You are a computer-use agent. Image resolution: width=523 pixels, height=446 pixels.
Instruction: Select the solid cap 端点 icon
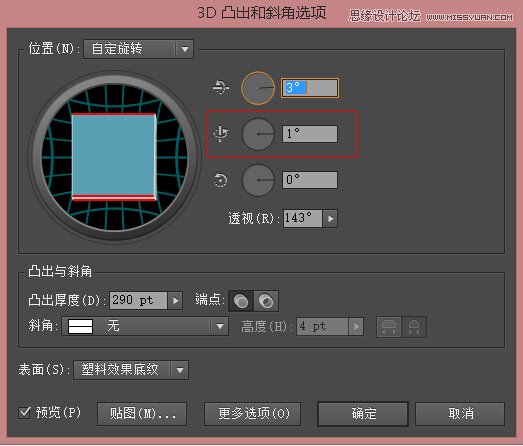point(241,301)
